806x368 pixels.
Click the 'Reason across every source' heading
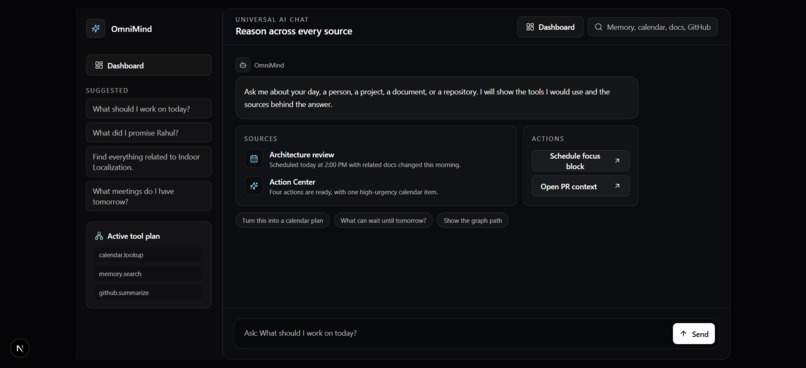pos(294,31)
